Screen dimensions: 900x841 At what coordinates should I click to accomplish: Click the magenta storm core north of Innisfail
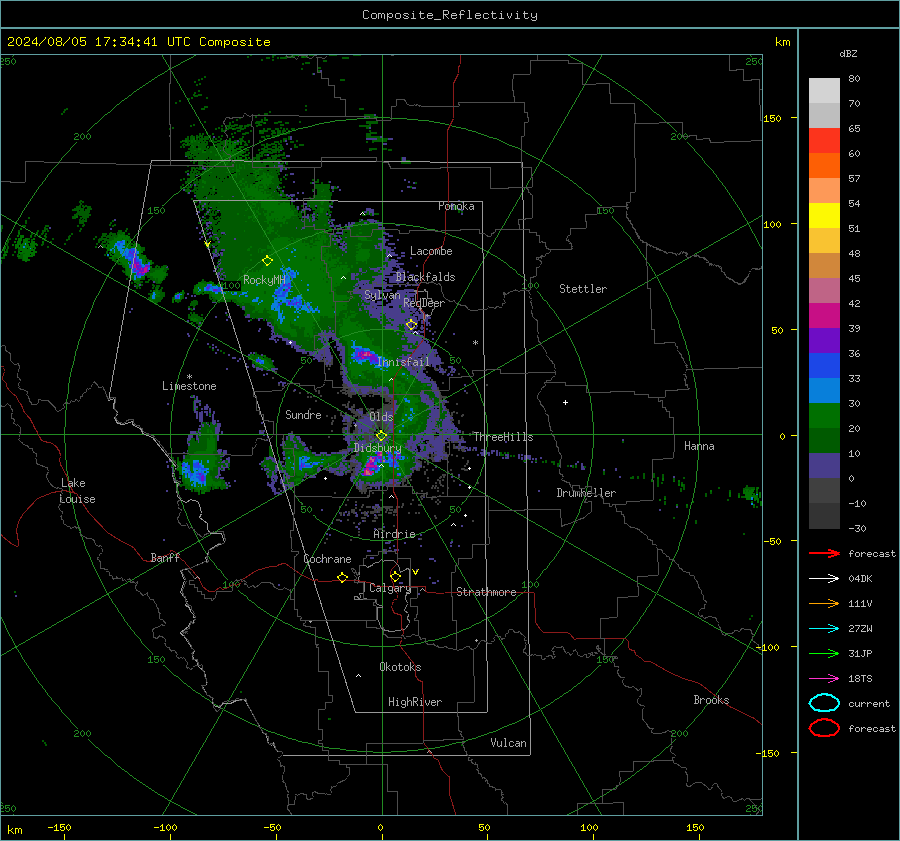pyautogui.click(x=363, y=355)
